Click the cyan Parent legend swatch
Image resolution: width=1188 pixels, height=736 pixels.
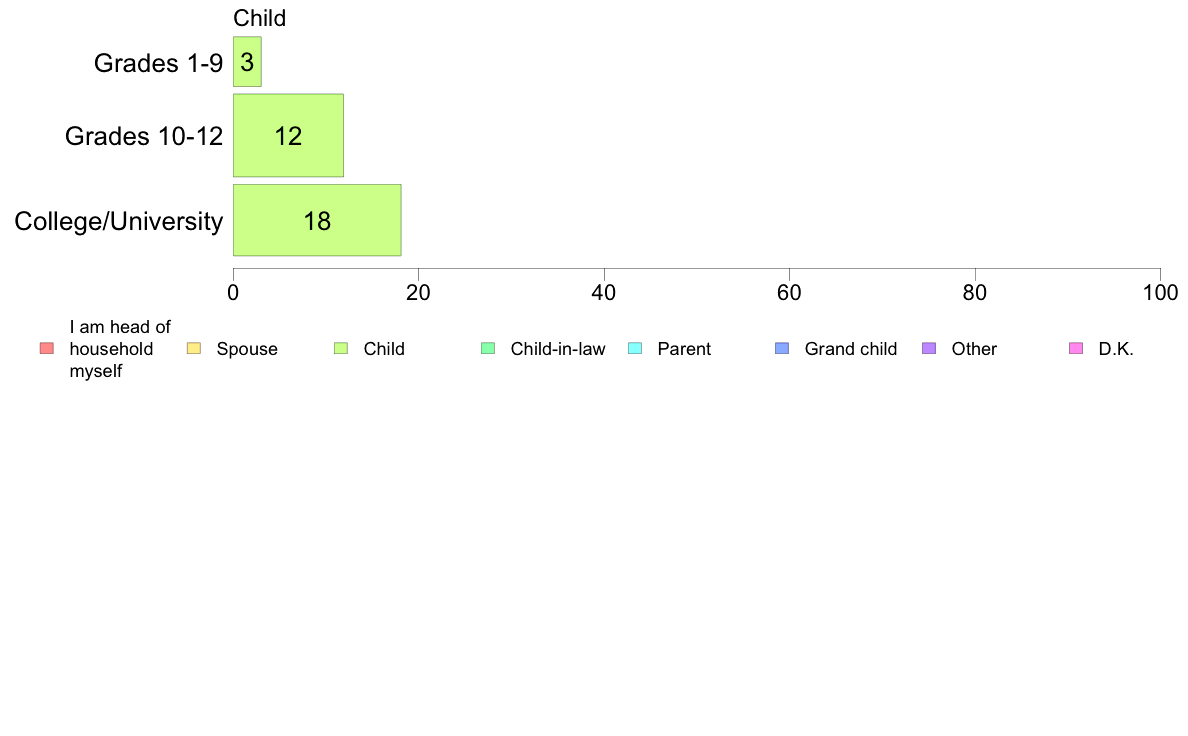pyautogui.click(x=635, y=349)
